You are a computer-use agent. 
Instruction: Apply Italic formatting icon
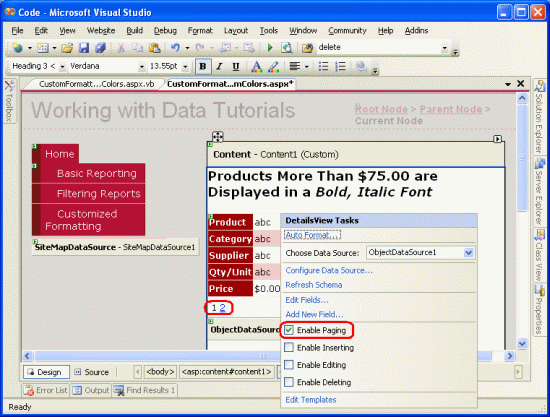coord(219,66)
